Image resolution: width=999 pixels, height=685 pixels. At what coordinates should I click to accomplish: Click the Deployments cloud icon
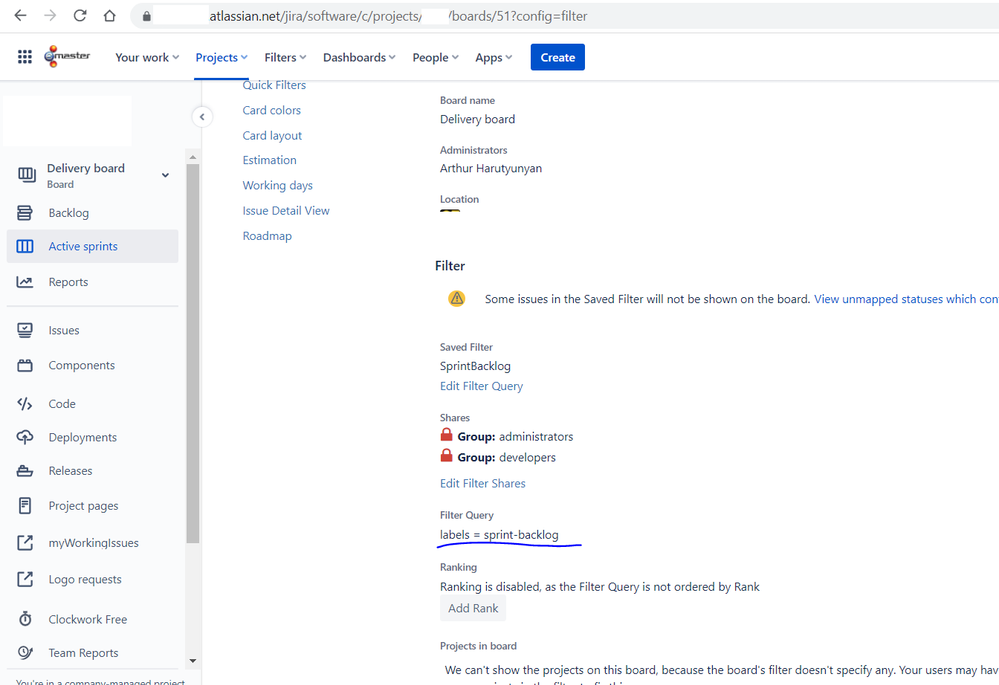(25, 437)
